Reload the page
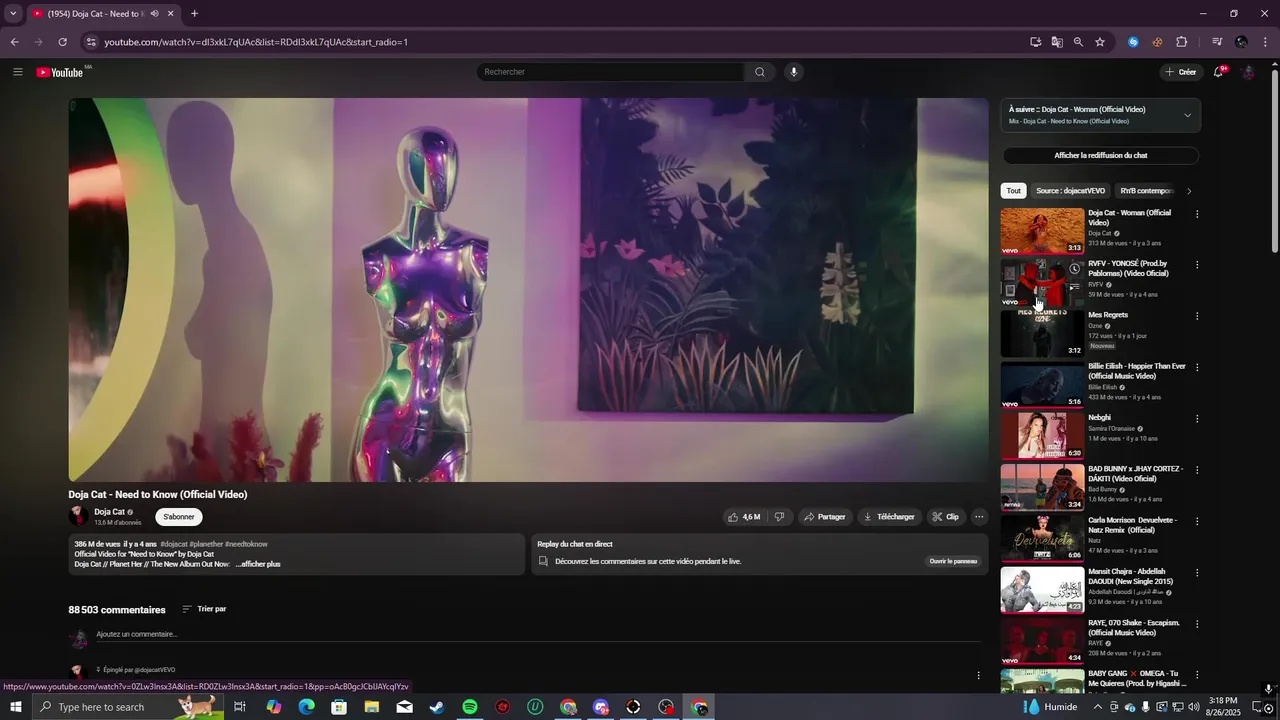 click(62, 42)
